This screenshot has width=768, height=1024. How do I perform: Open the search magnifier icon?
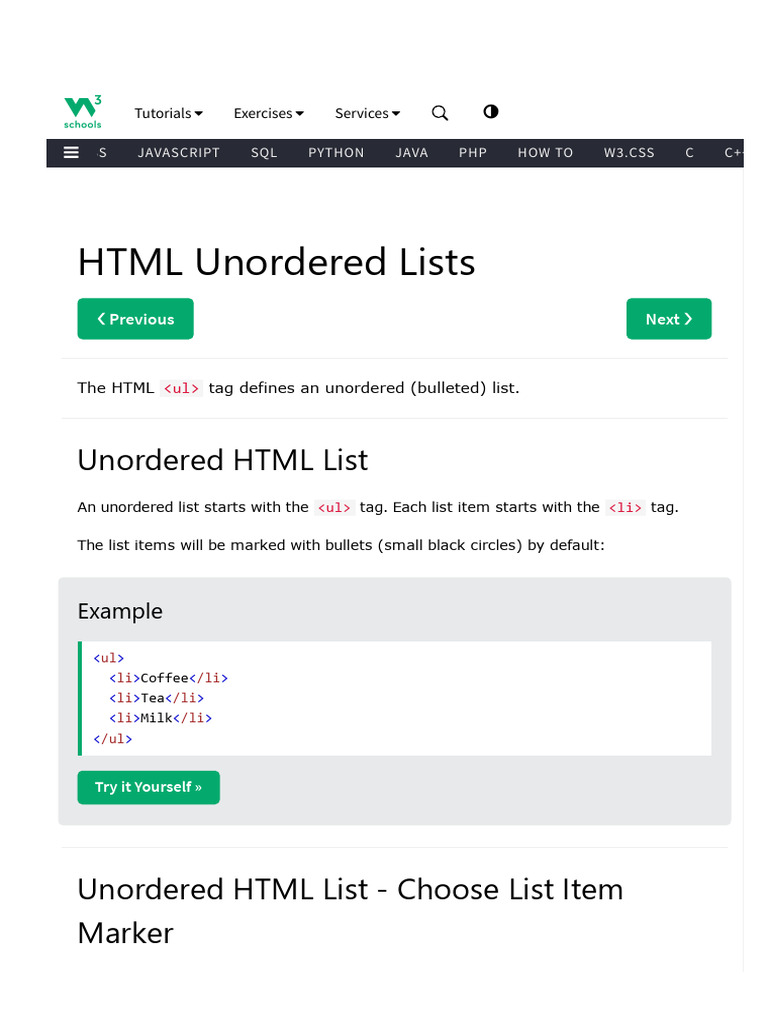click(x=440, y=113)
